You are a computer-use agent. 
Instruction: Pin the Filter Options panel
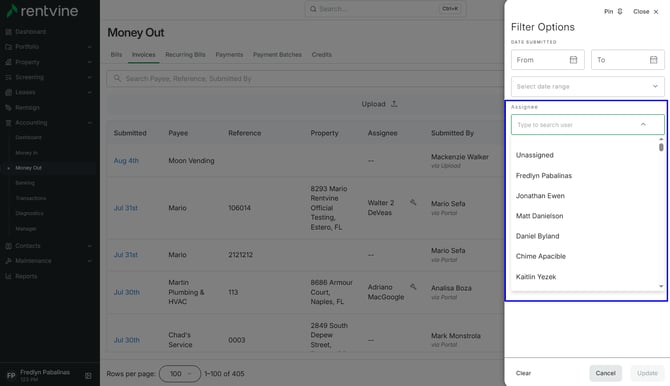pyautogui.click(x=613, y=12)
